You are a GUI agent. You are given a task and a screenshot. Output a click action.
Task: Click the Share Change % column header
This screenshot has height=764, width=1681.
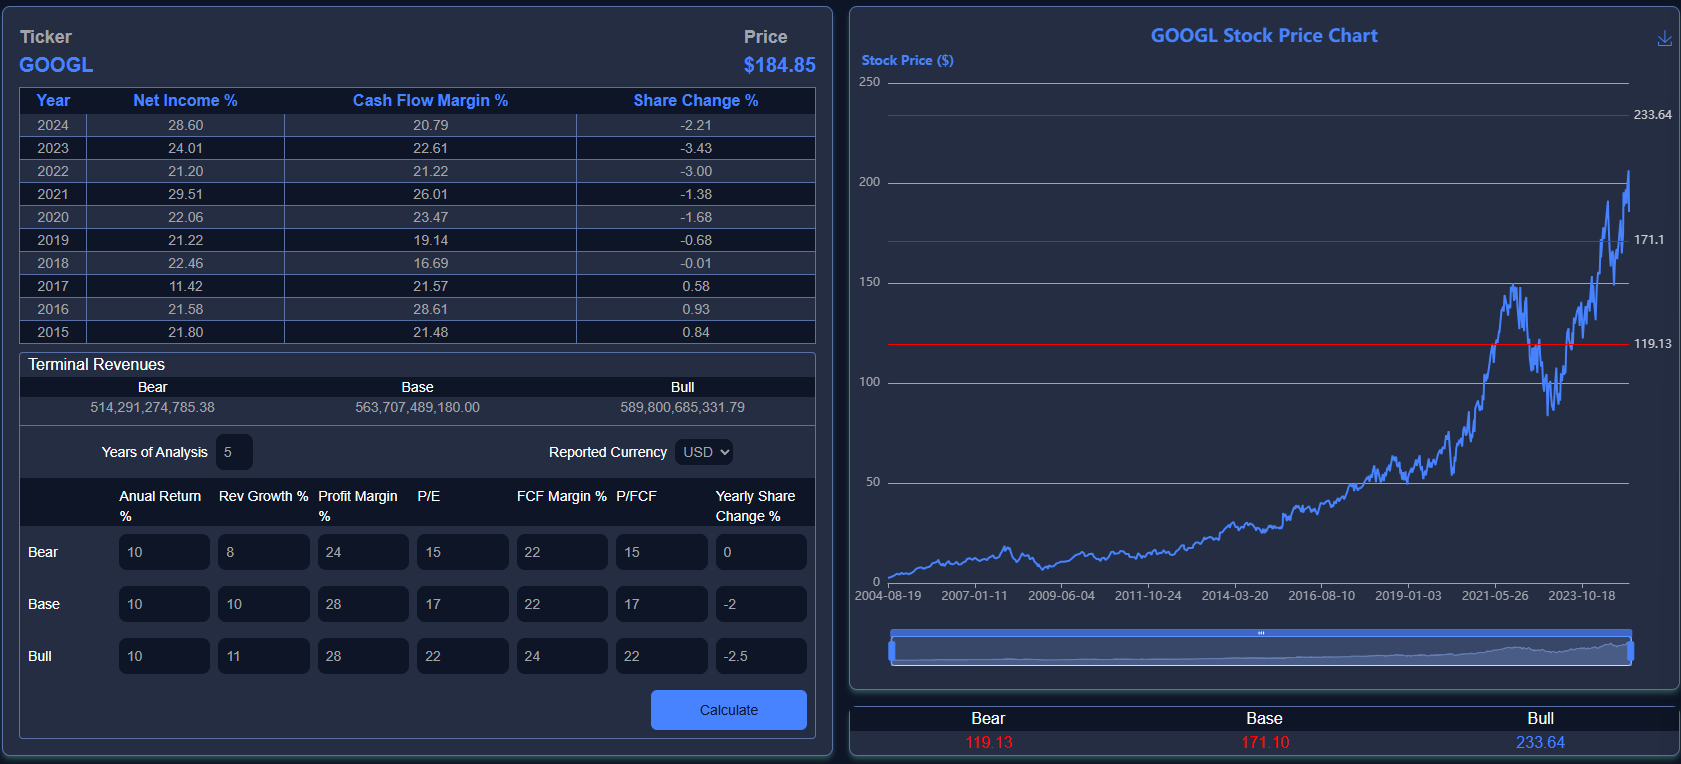pos(695,100)
